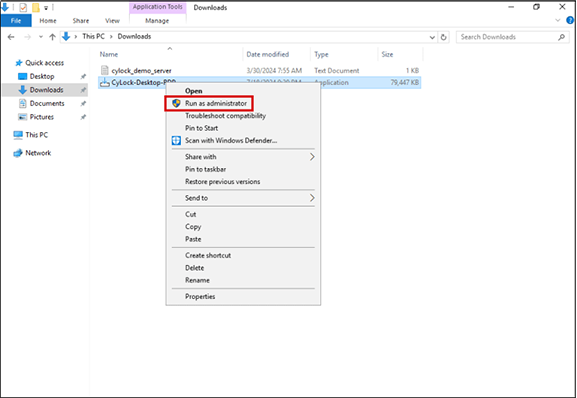Expand the Share with submenu arrow

(x=312, y=157)
